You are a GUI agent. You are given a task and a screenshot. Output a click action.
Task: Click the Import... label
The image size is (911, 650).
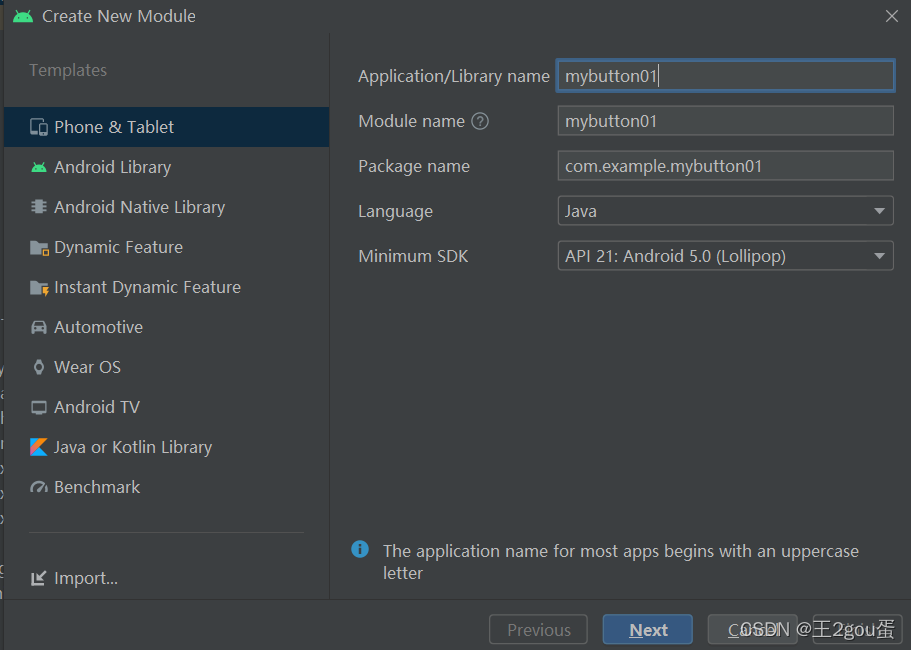[x=86, y=578]
